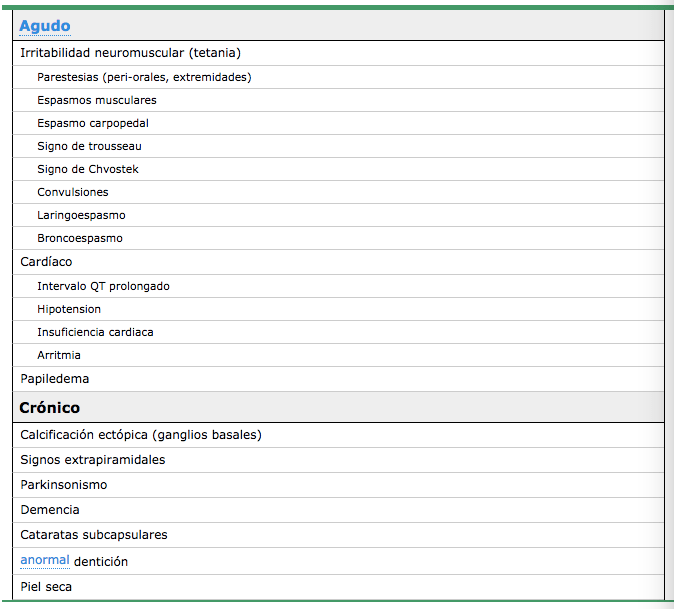This screenshot has height=609, width=674.
Task: Click the 'Cardíaco' category row
Action: pyautogui.click(x=46, y=262)
